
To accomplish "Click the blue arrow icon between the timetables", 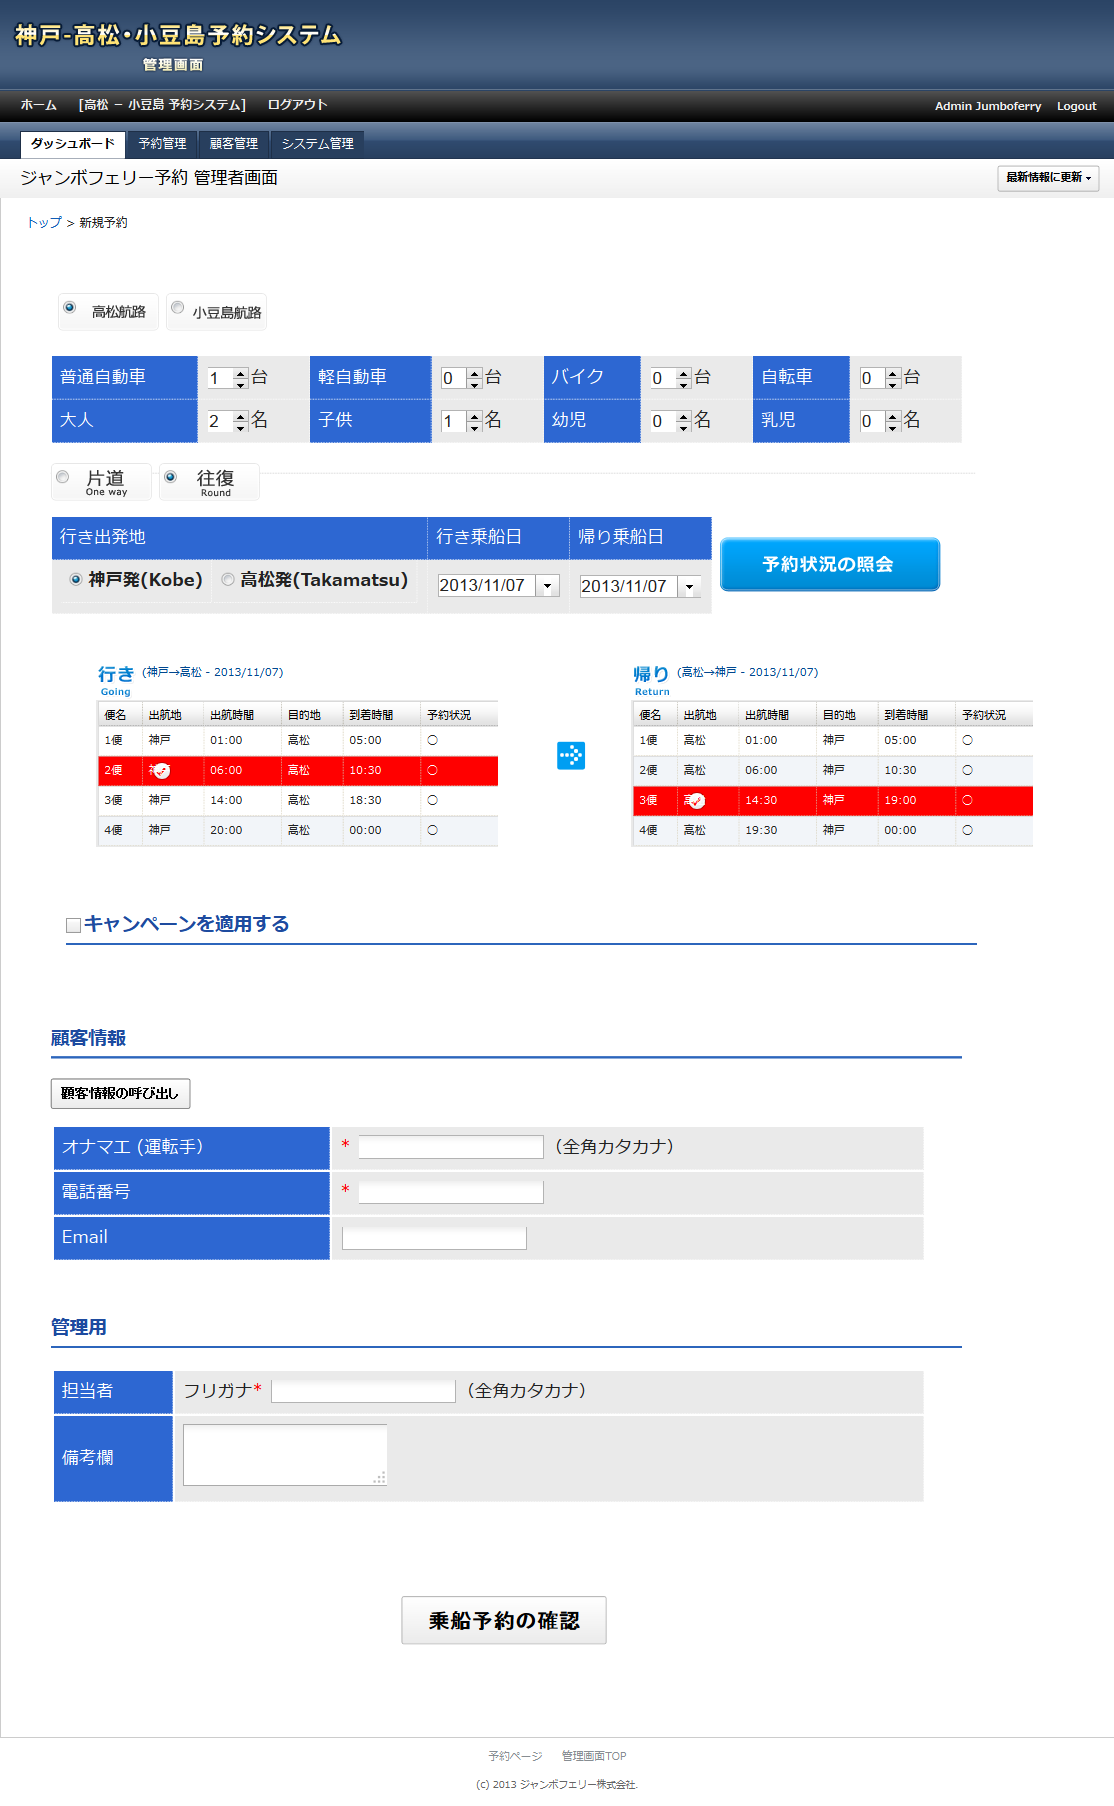I will [x=571, y=755].
